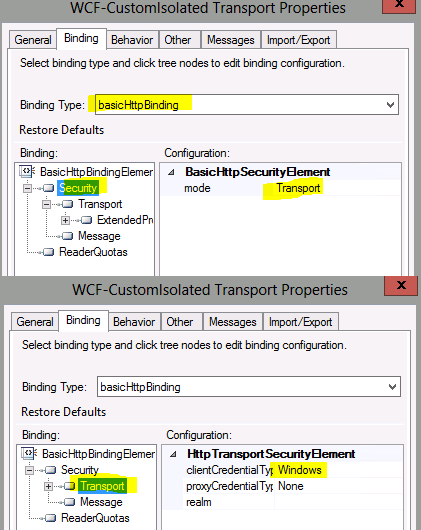421x530 pixels.
Task: Click BasicHttpBindingElement XML icon in lower tree
Action: click(29, 453)
